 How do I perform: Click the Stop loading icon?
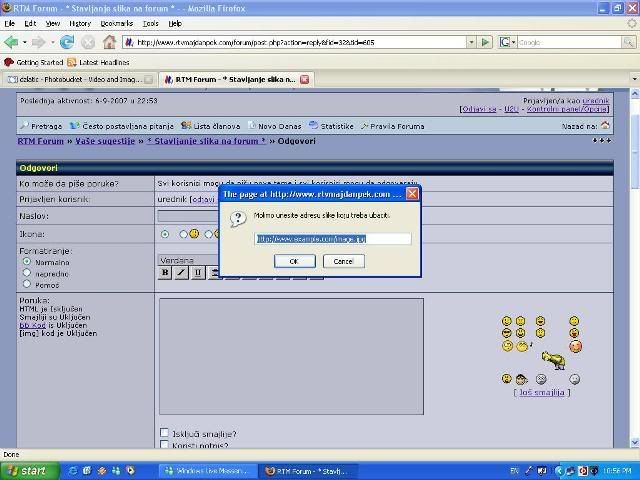coord(88,42)
